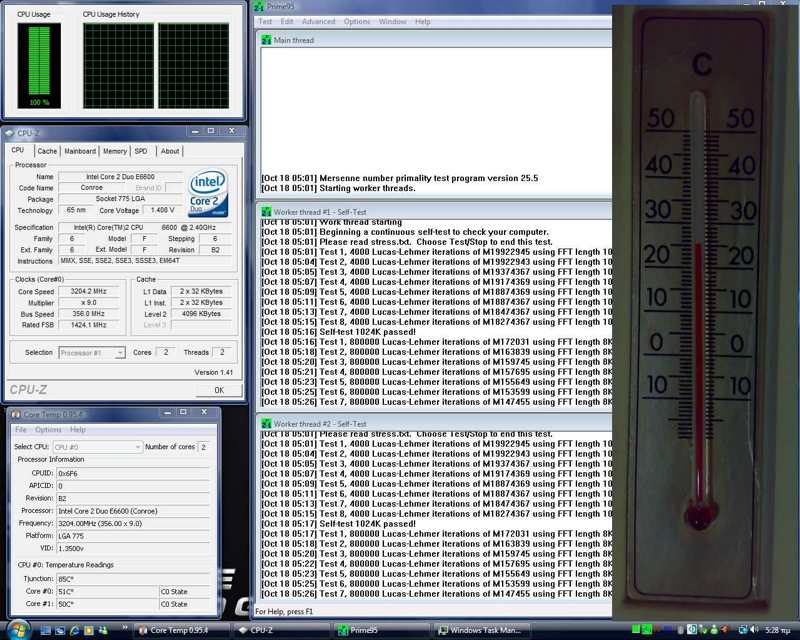Image resolution: width=800 pixels, height=640 pixels.
Task: Click Package value Socket 775 LGA
Action: click(120, 199)
